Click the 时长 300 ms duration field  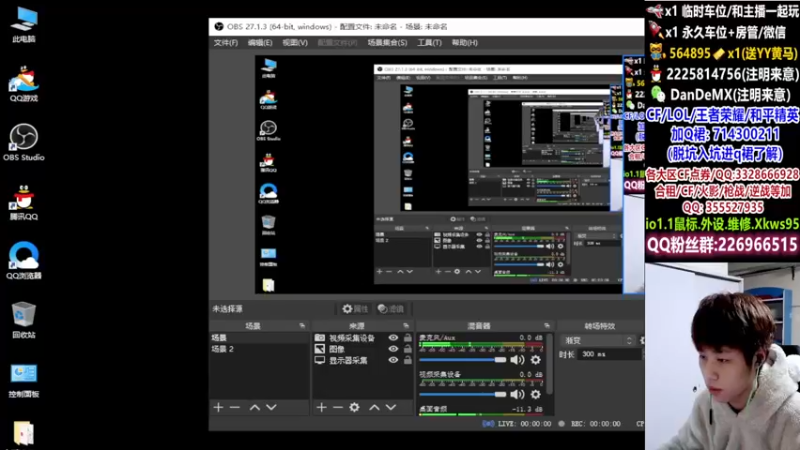(610, 354)
